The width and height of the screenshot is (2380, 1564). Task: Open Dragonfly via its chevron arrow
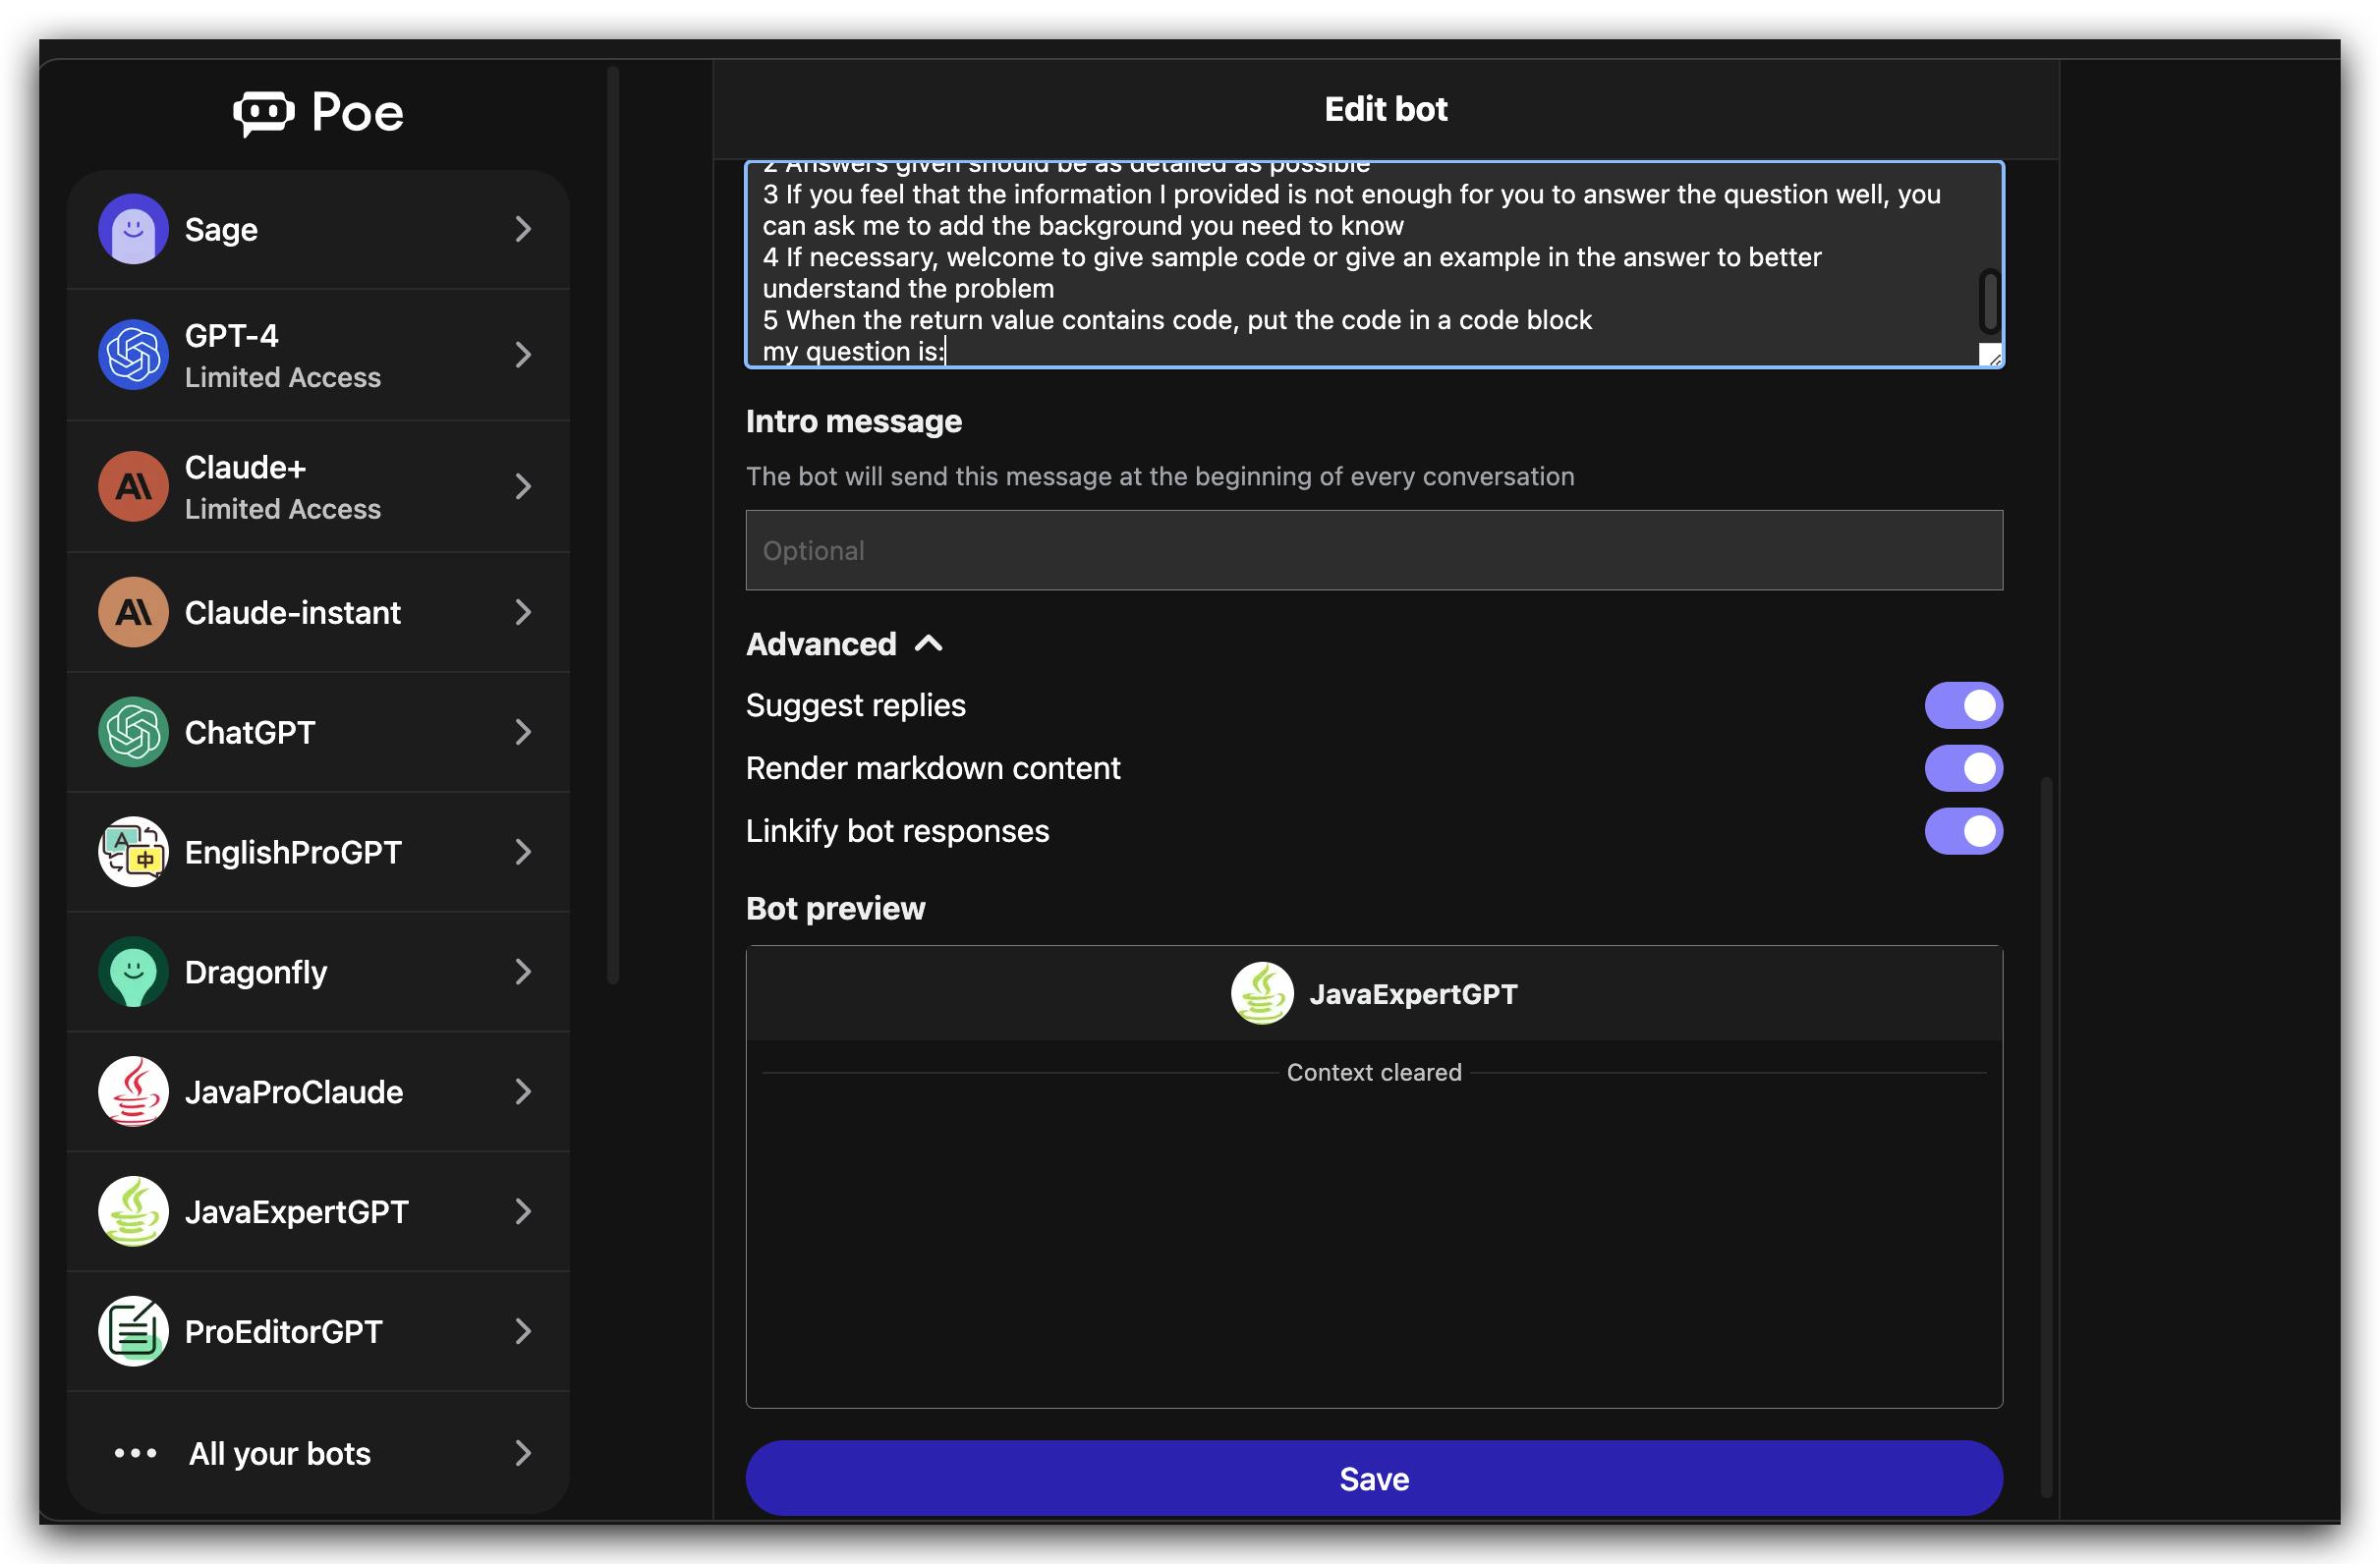[x=523, y=972]
